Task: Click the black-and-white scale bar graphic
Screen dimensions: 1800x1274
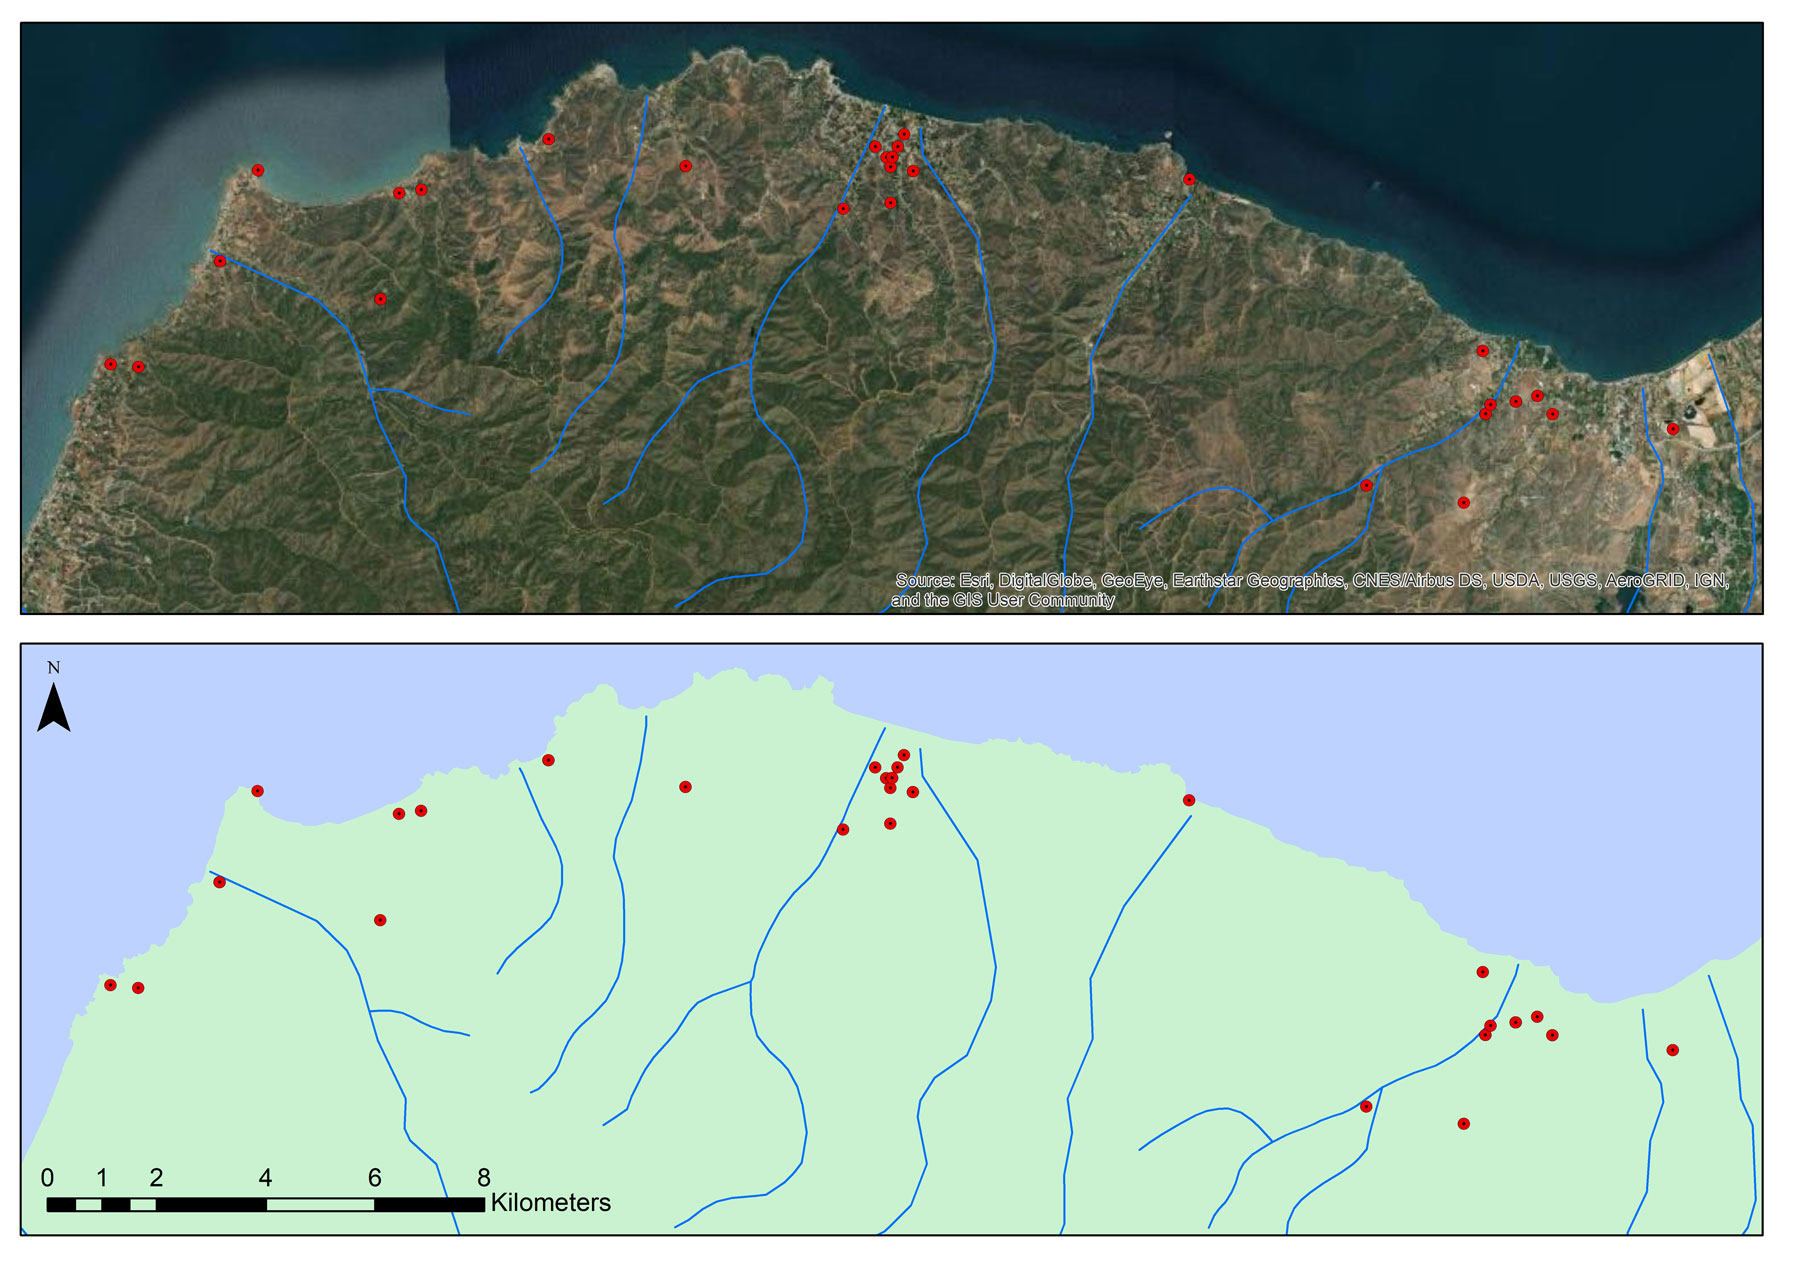Action: 265,1204
